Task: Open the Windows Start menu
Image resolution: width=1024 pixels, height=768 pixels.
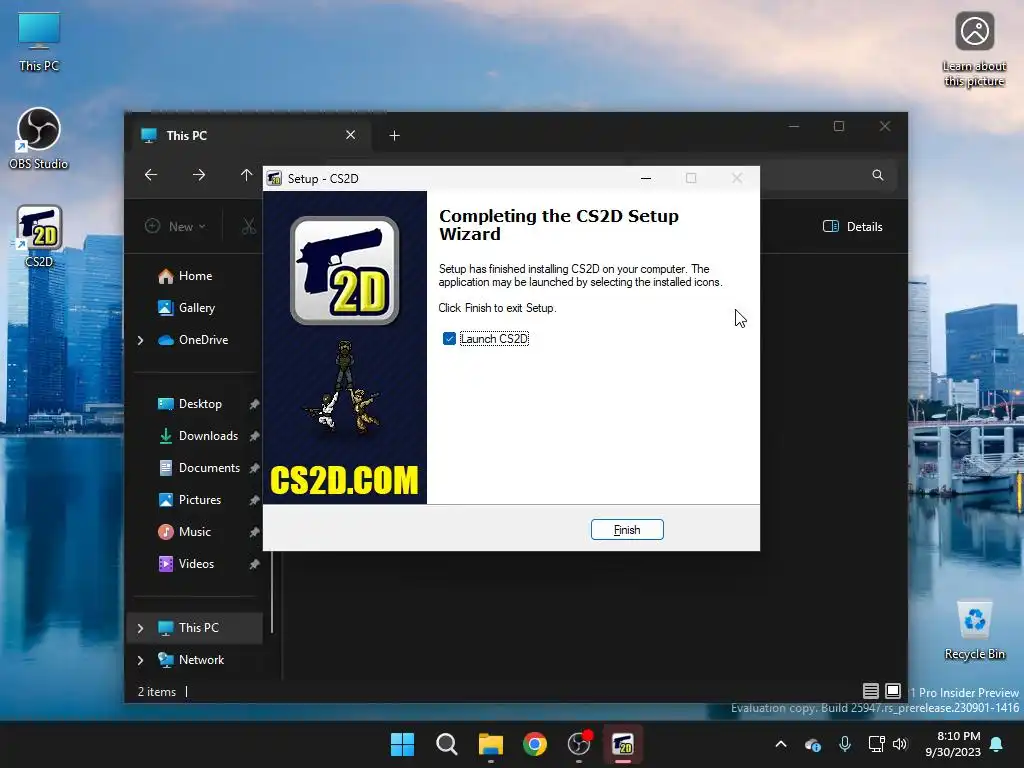Action: coord(402,744)
